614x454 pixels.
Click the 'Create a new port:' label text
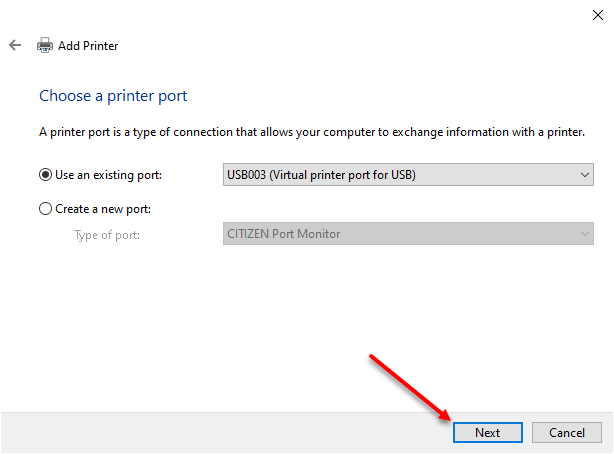pos(103,209)
